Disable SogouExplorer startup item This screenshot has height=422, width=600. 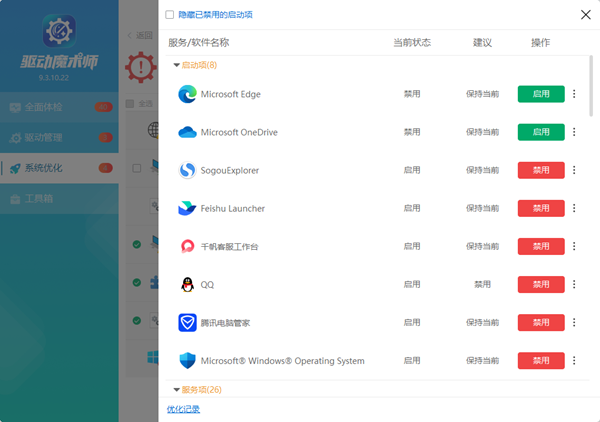[x=541, y=170]
